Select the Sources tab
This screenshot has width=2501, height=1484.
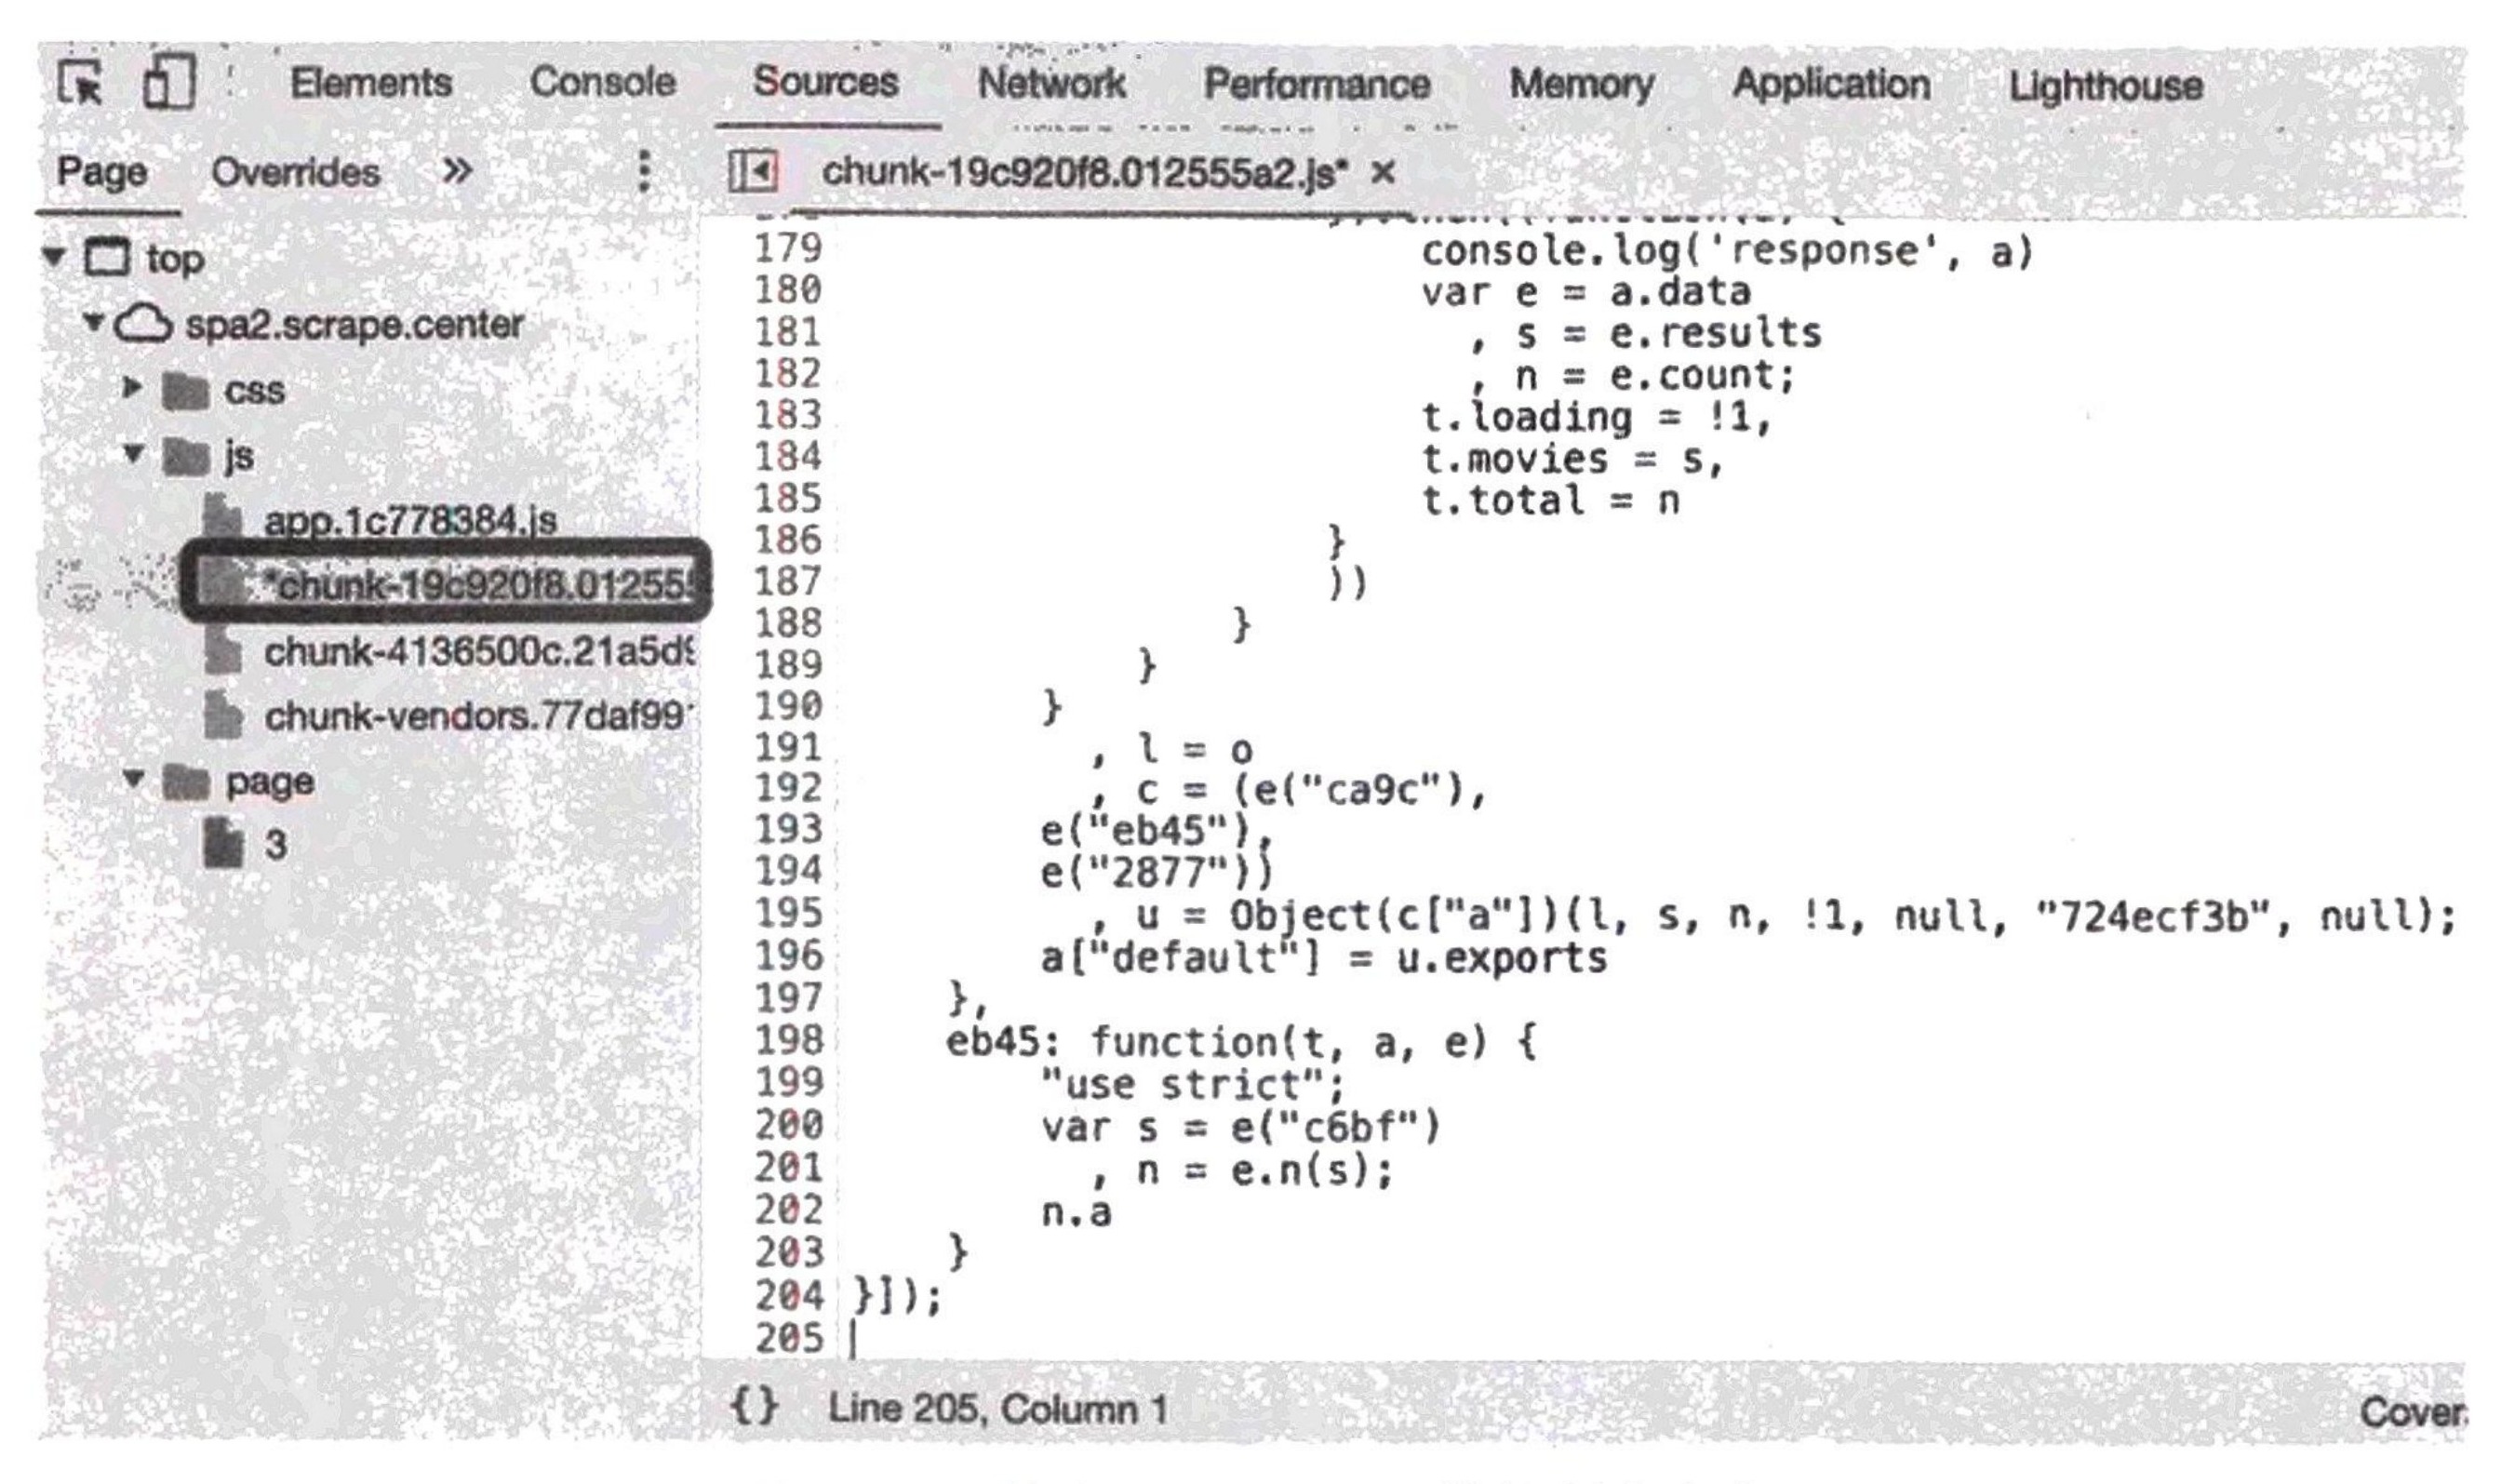[826, 82]
